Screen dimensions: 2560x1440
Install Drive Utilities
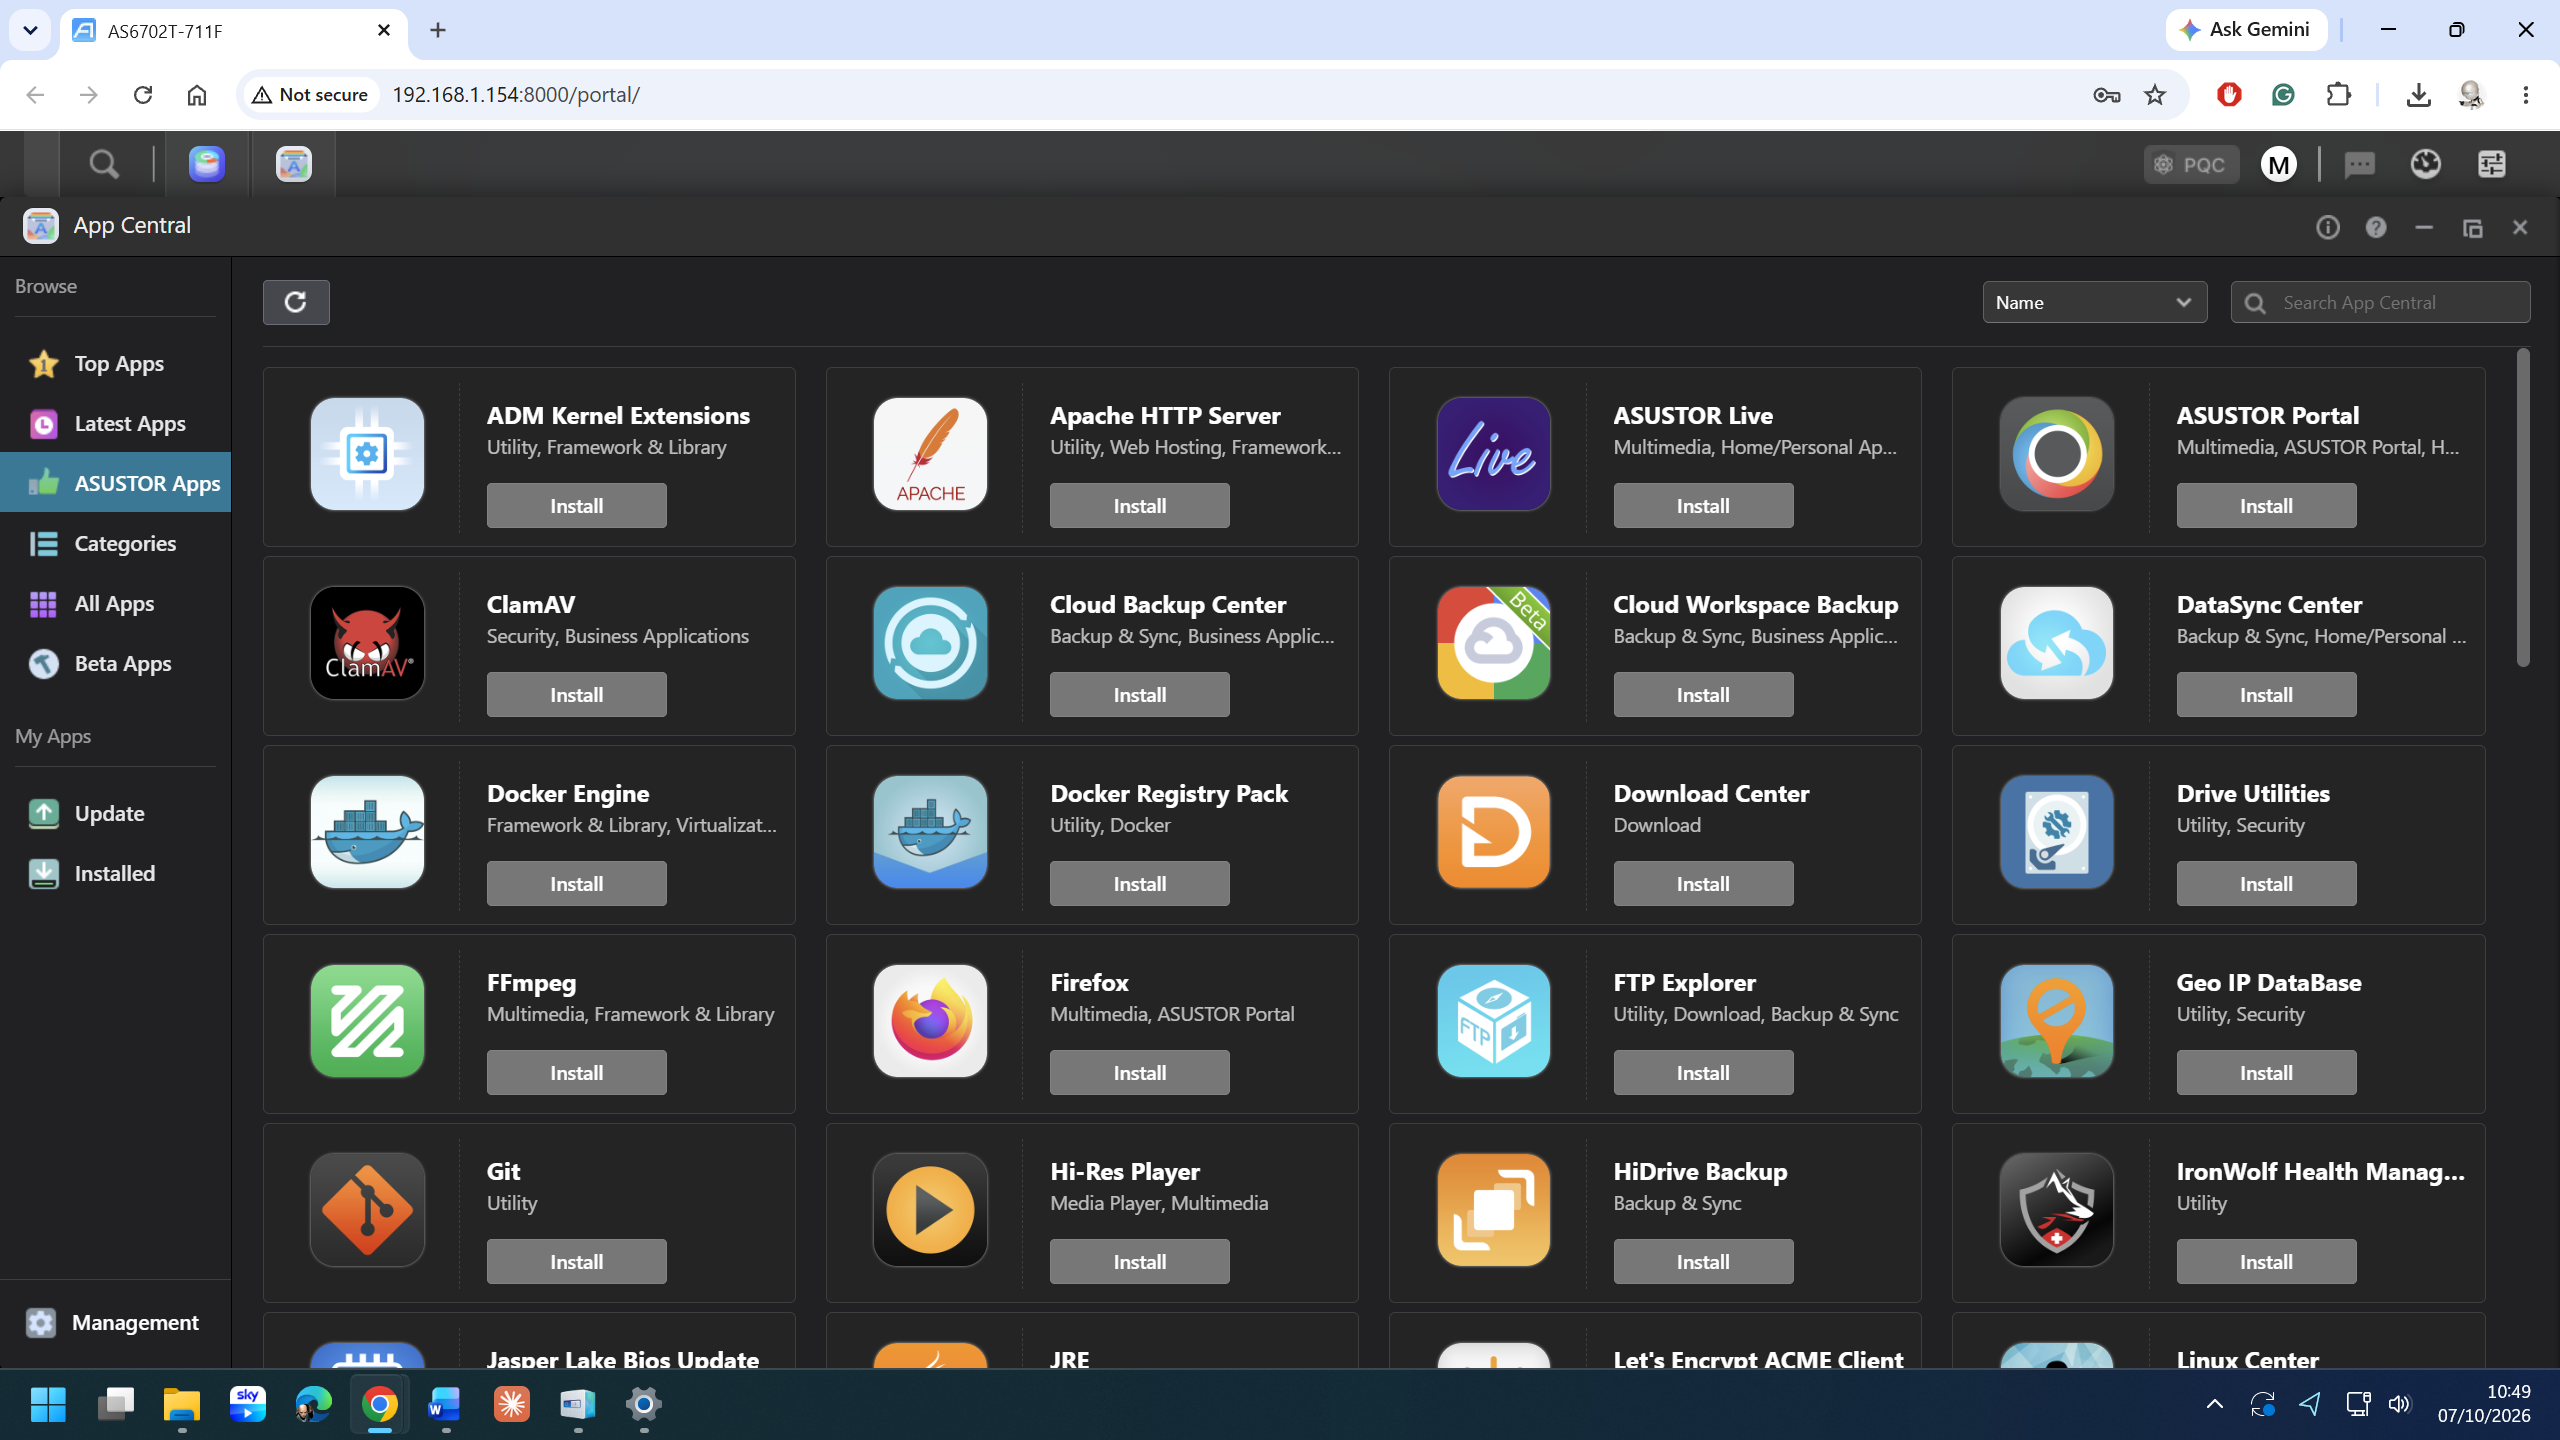(2266, 884)
